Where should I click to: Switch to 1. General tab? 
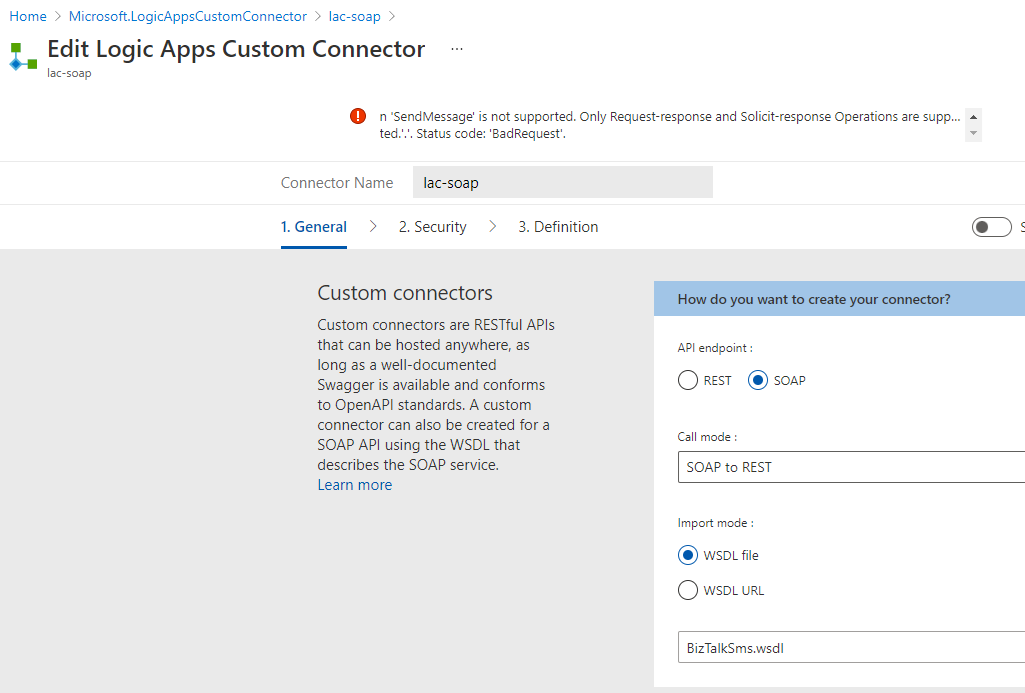pyautogui.click(x=314, y=227)
